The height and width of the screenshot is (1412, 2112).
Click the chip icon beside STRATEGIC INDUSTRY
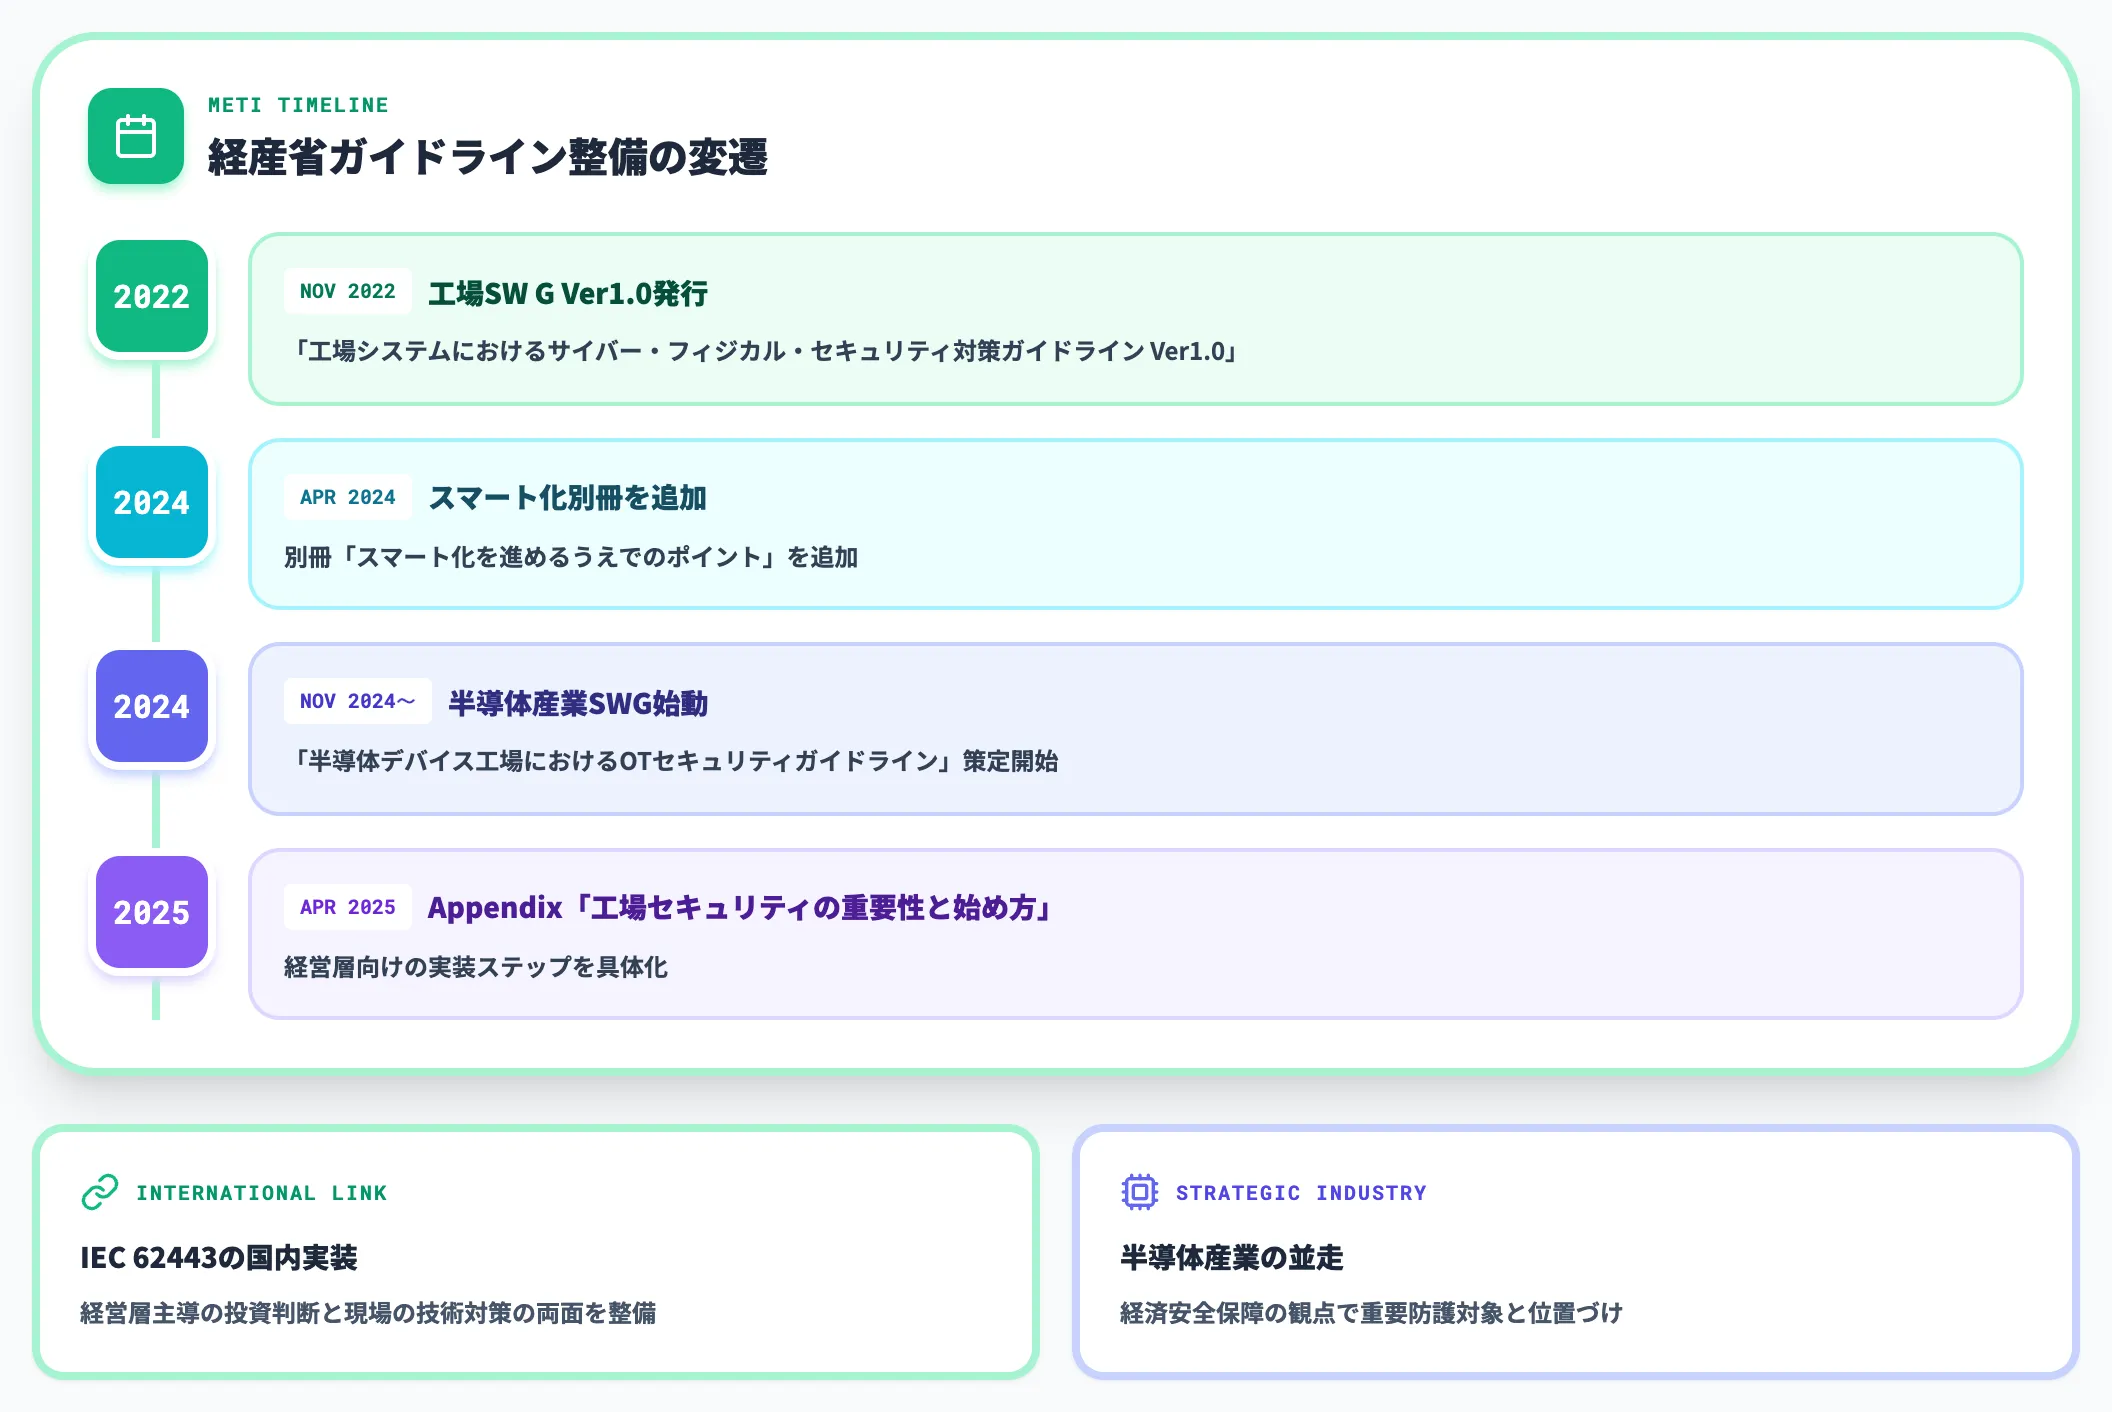coord(1139,1192)
